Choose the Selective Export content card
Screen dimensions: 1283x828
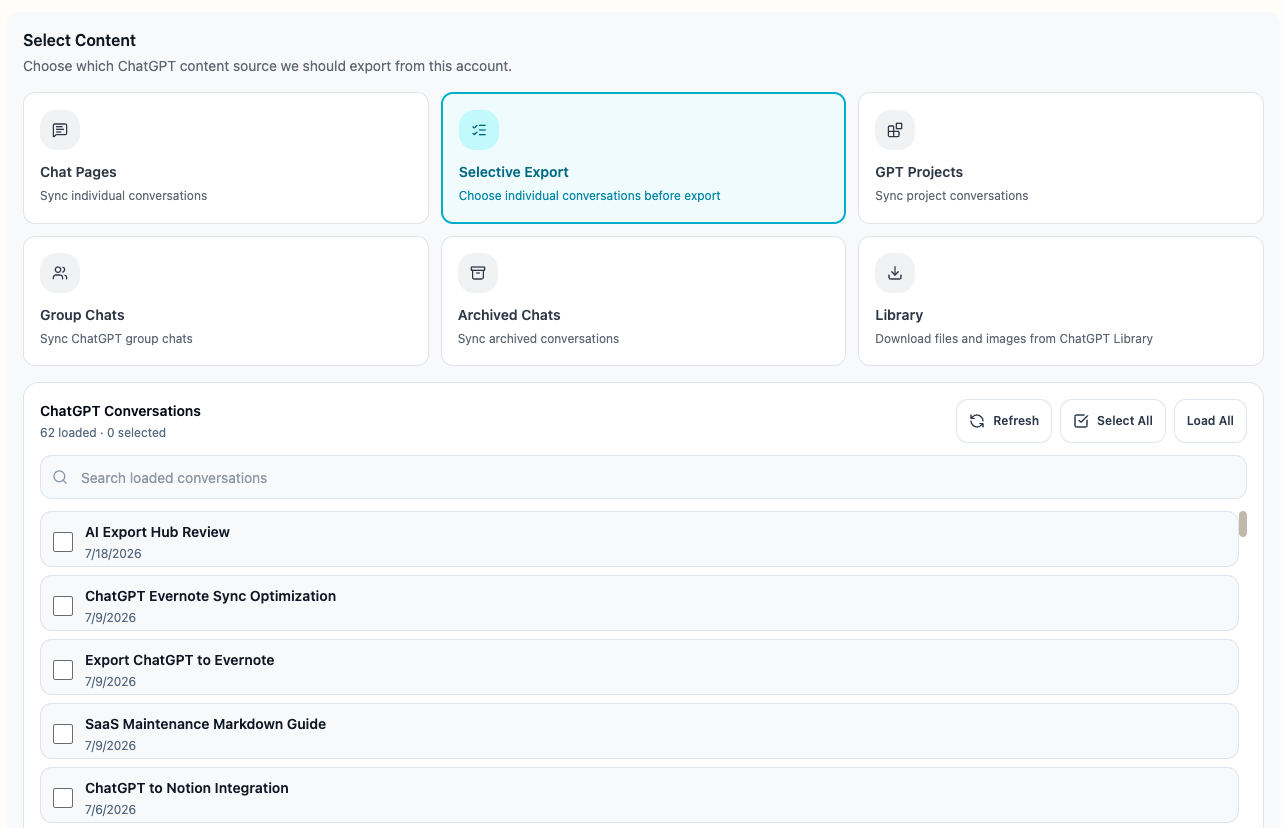coord(643,158)
